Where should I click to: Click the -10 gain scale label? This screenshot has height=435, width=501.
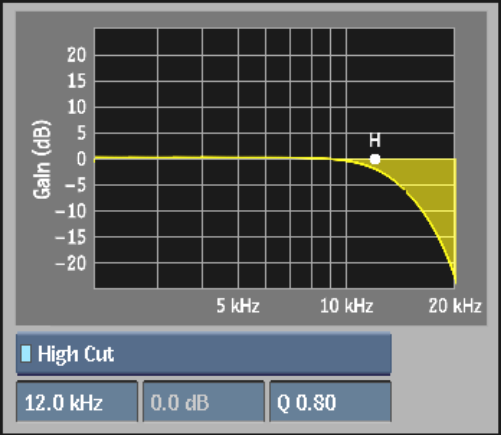[x=71, y=211]
